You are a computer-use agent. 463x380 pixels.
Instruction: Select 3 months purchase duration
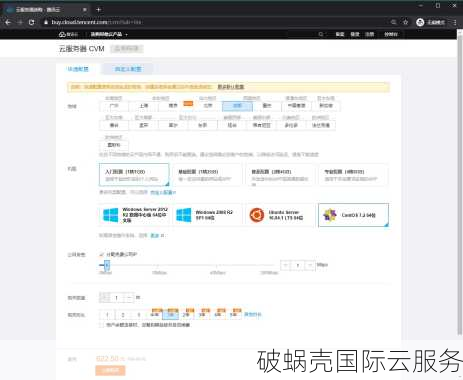139,315
